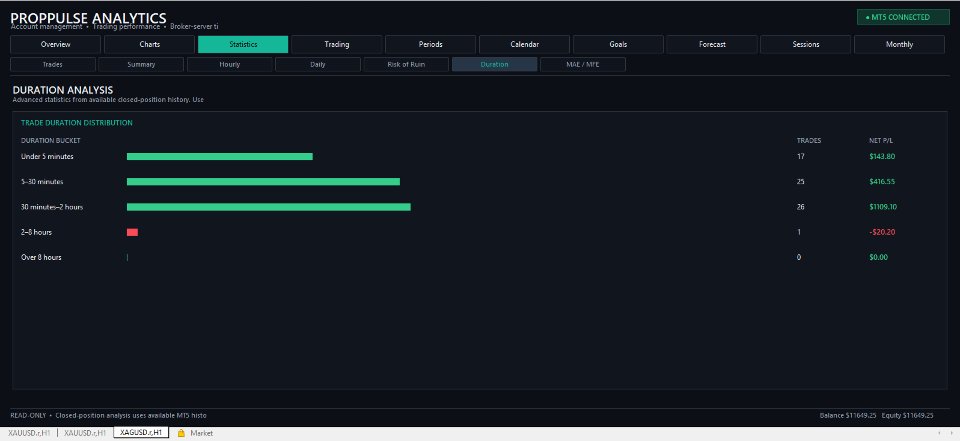Image resolution: width=960 pixels, height=441 pixels.
Task: Click the MT5 CONNECTED status button
Action: [903, 17]
